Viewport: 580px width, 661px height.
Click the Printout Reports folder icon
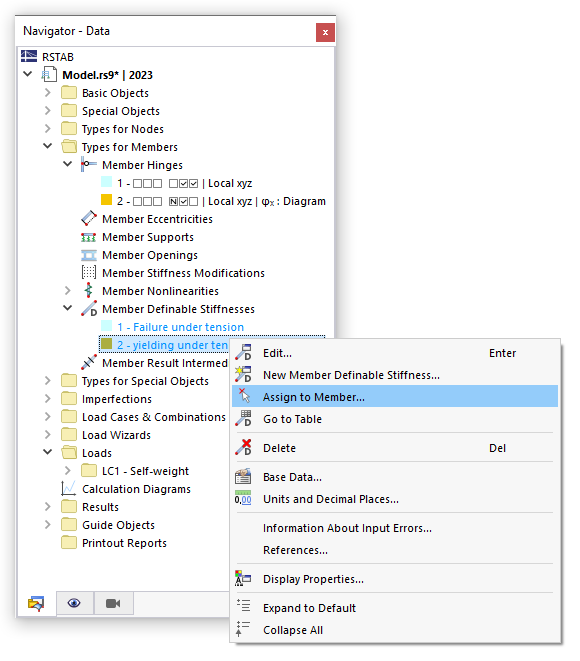click(x=69, y=543)
